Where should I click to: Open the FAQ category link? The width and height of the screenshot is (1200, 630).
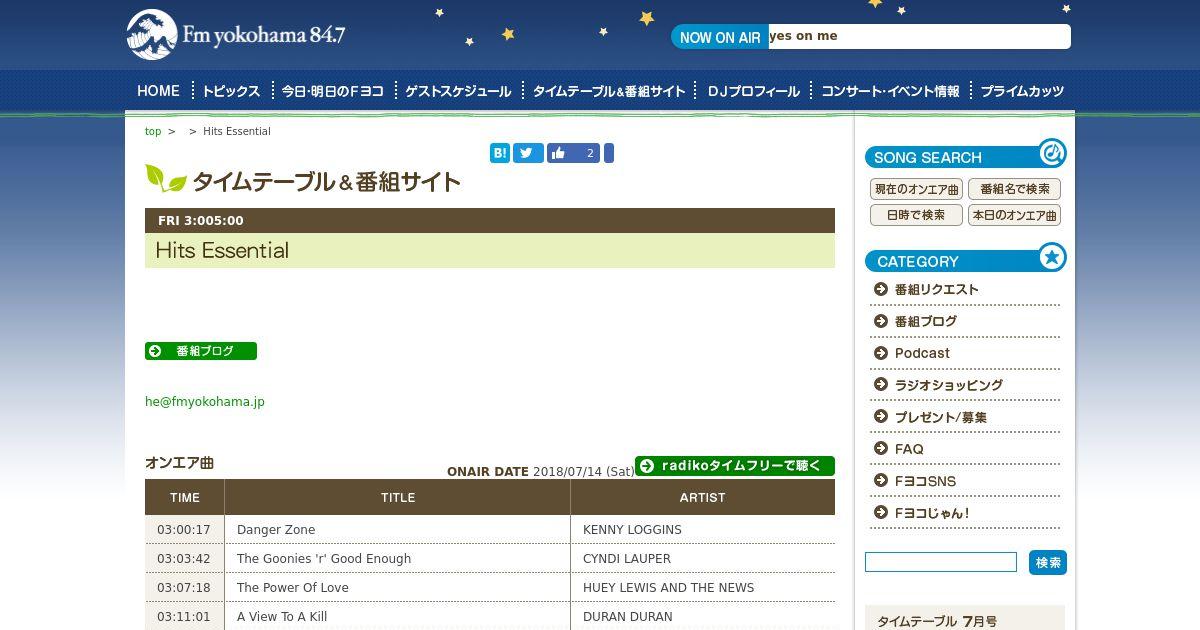[x=909, y=449]
